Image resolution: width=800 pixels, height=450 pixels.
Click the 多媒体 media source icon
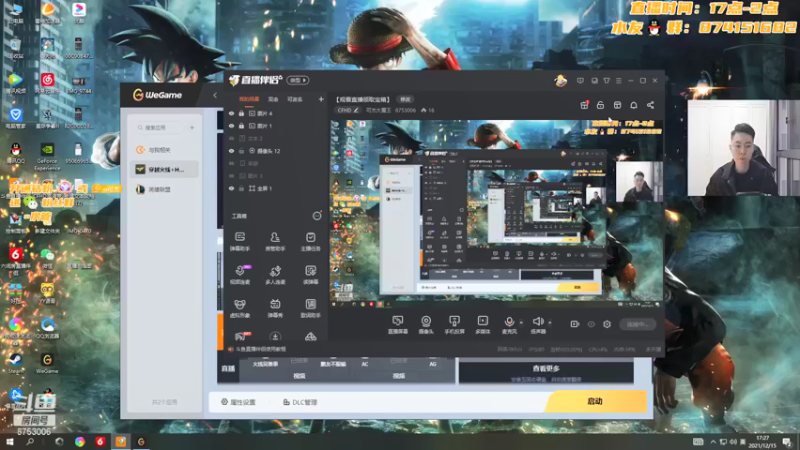[x=483, y=324]
